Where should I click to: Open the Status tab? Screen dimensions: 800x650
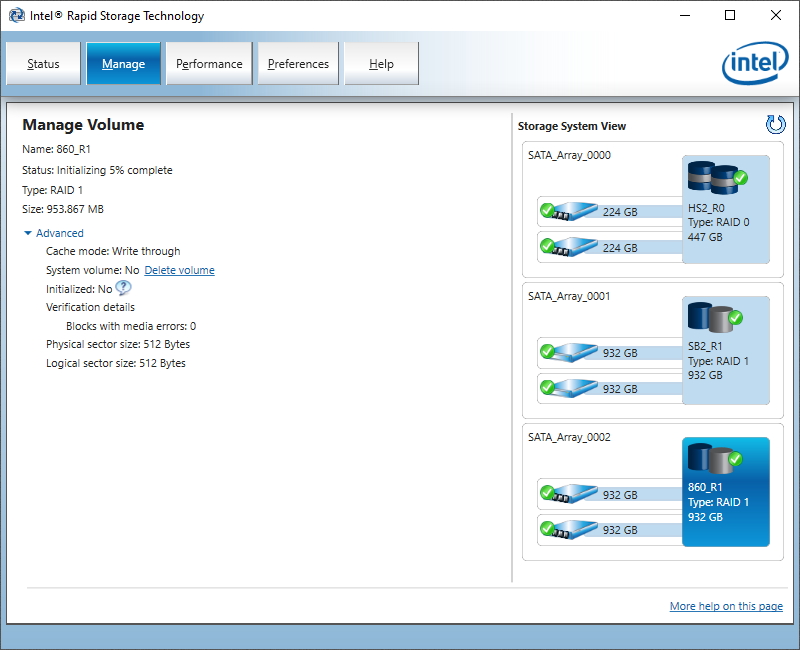43,64
